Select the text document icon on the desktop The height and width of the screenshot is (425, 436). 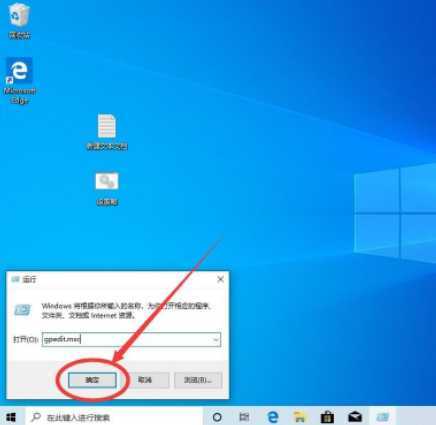(x=107, y=131)
